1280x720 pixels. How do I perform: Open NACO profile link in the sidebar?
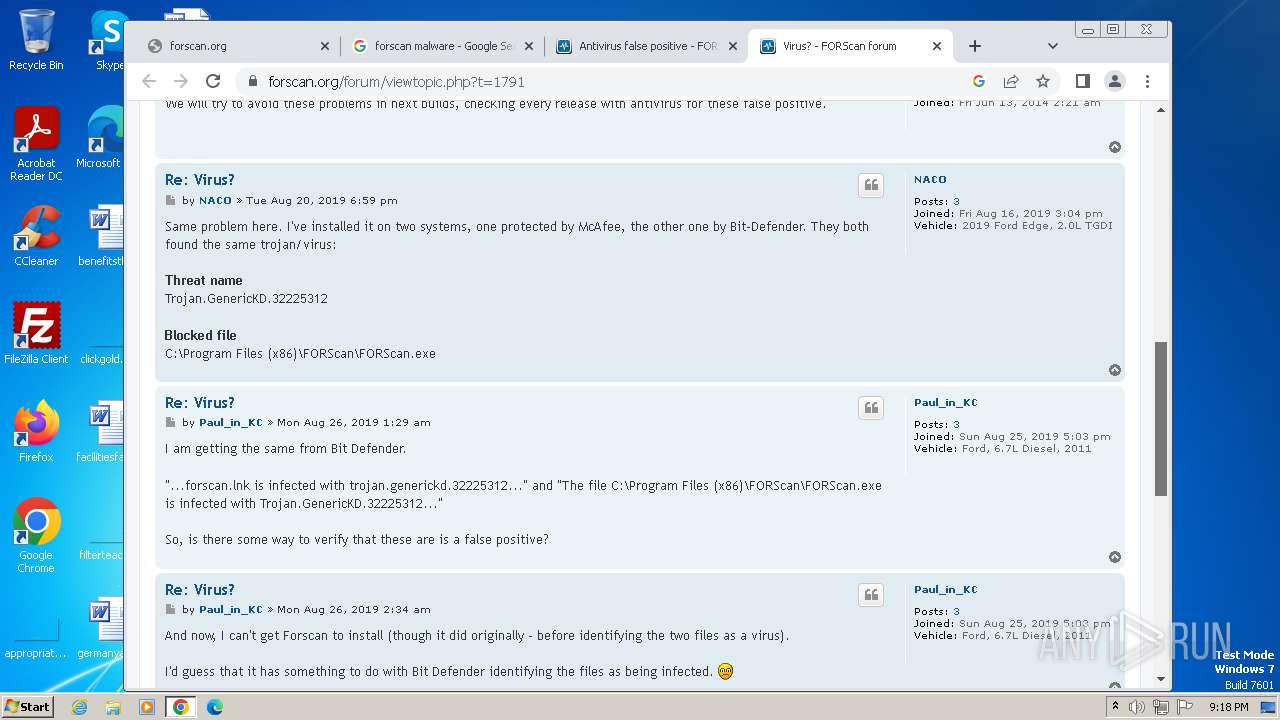(x=930, y=180)
